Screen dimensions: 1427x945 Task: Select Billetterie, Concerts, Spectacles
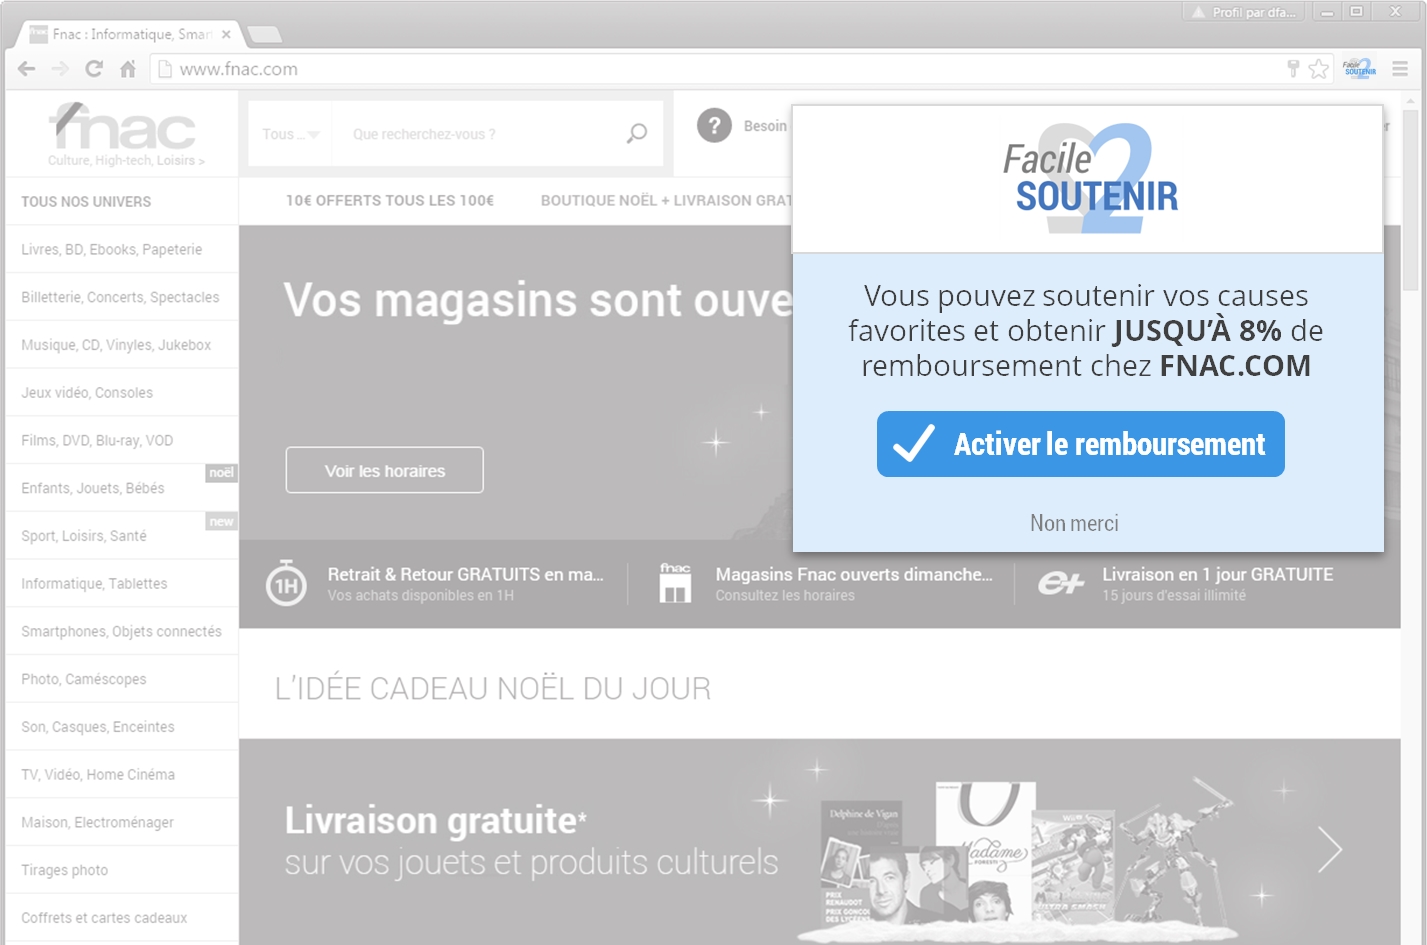click(x=122, y=297)
